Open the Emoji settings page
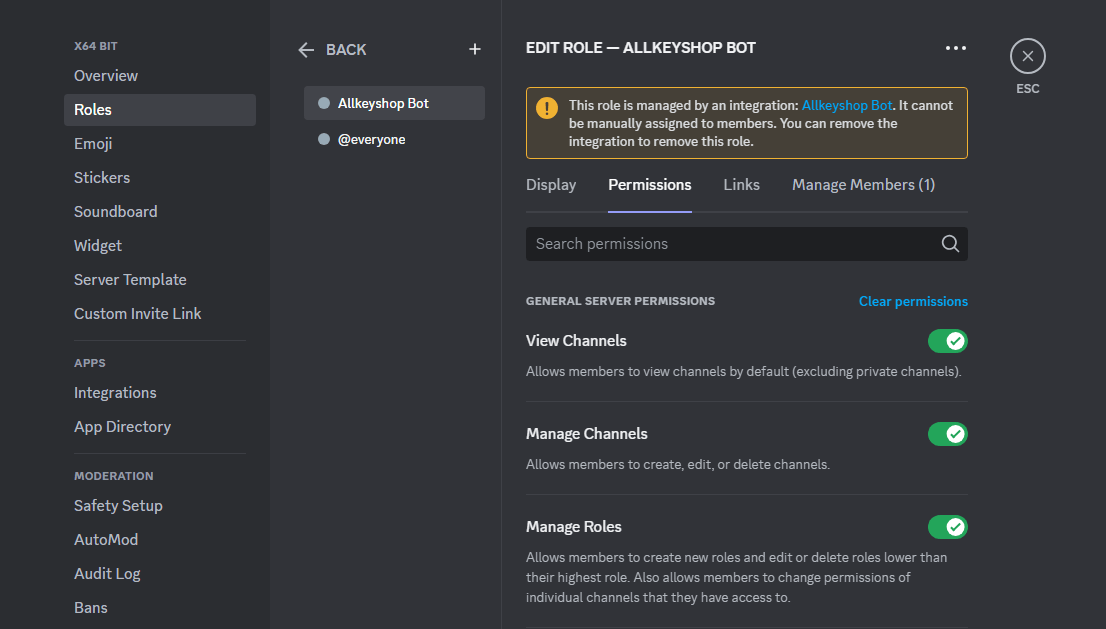 pyautogui.click(x=93, y=144)
